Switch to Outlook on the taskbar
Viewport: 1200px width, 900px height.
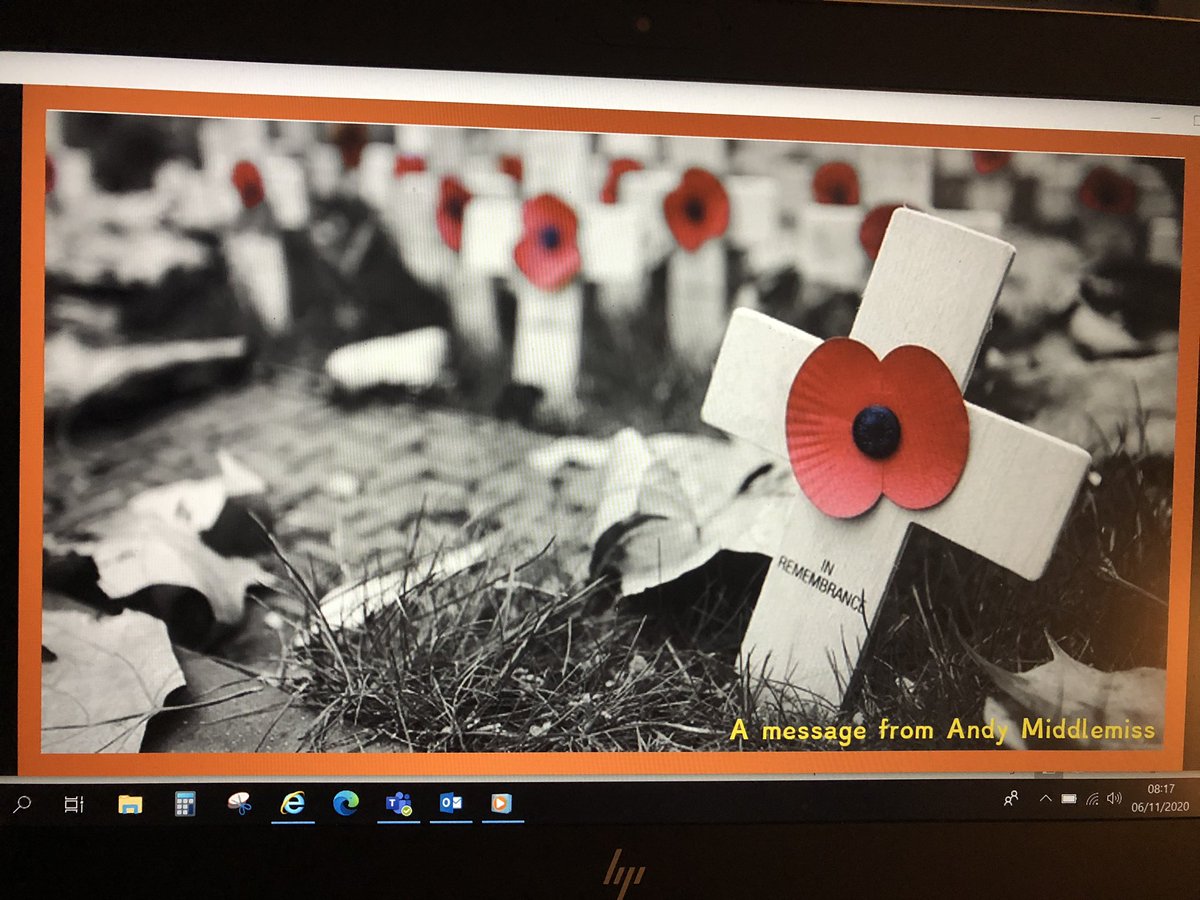(x=450, y=802)
